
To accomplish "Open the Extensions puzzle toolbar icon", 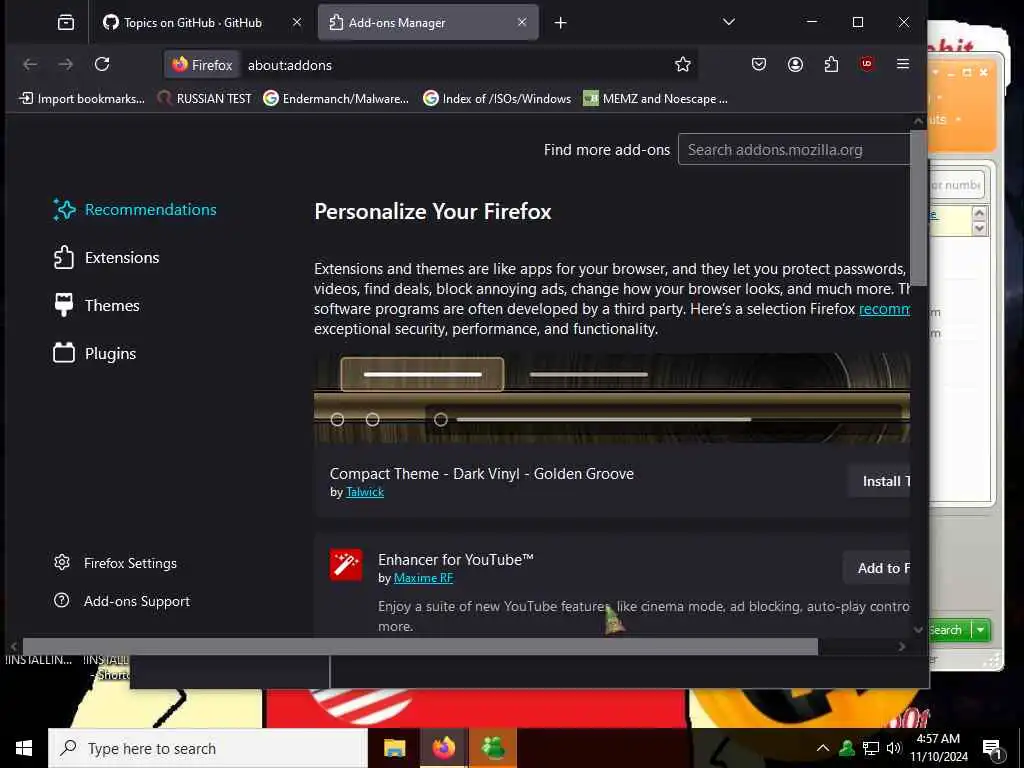I will click(831, 64).
